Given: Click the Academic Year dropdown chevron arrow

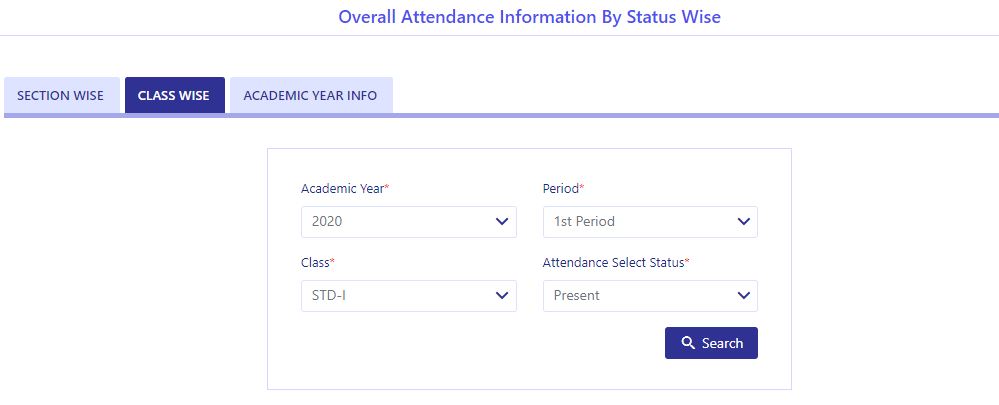Looking at the screenshot, I should 502,222.
